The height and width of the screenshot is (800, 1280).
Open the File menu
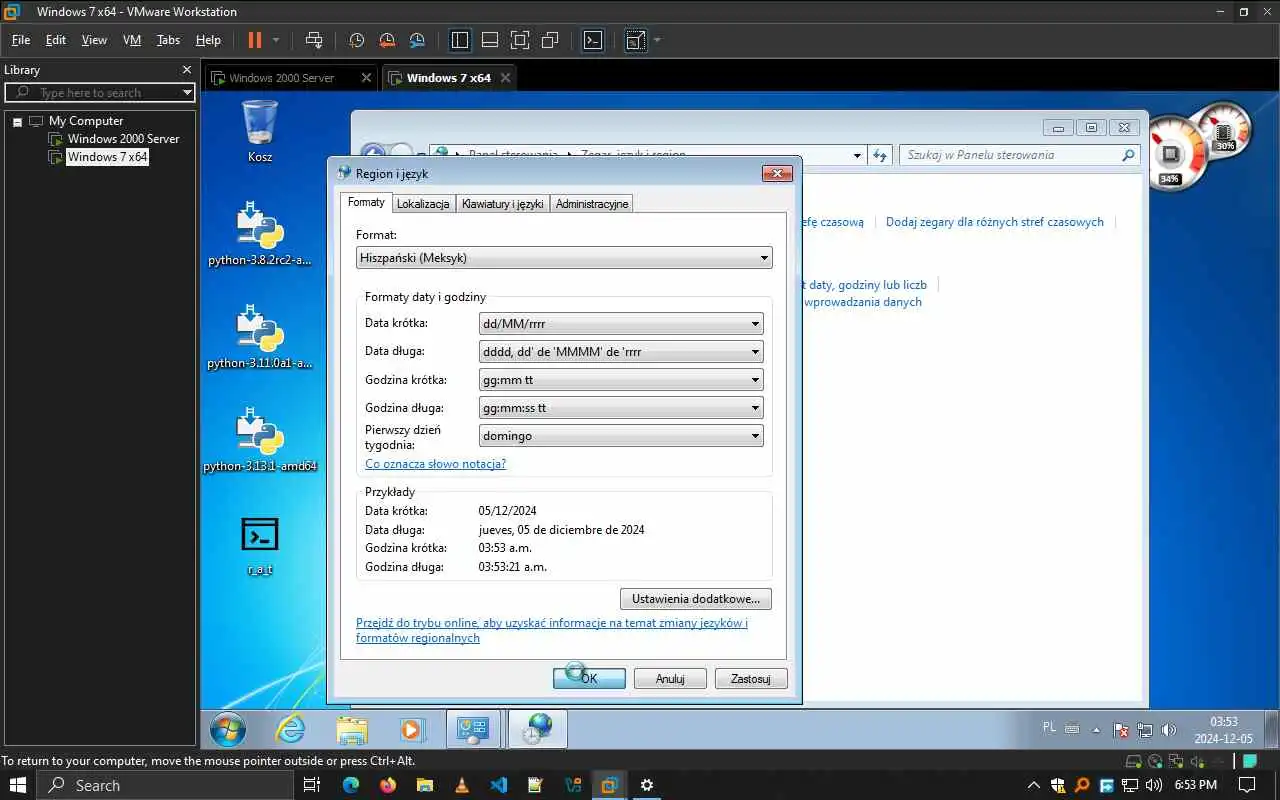[21, 40]
